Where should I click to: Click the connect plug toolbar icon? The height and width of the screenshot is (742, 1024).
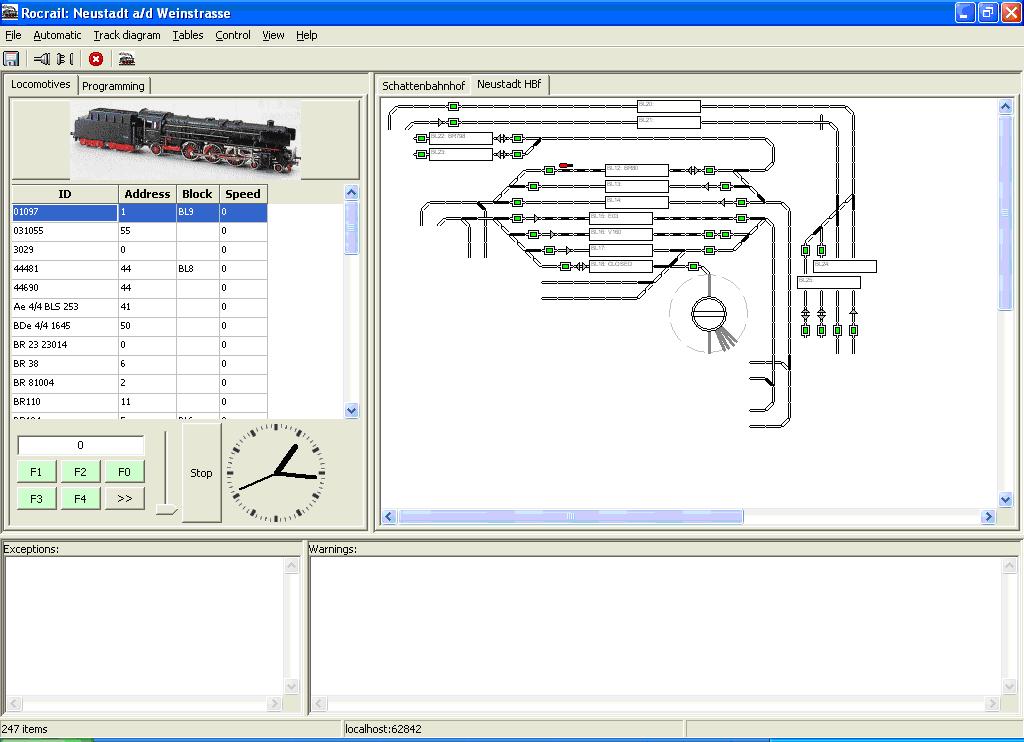(42, 59)
